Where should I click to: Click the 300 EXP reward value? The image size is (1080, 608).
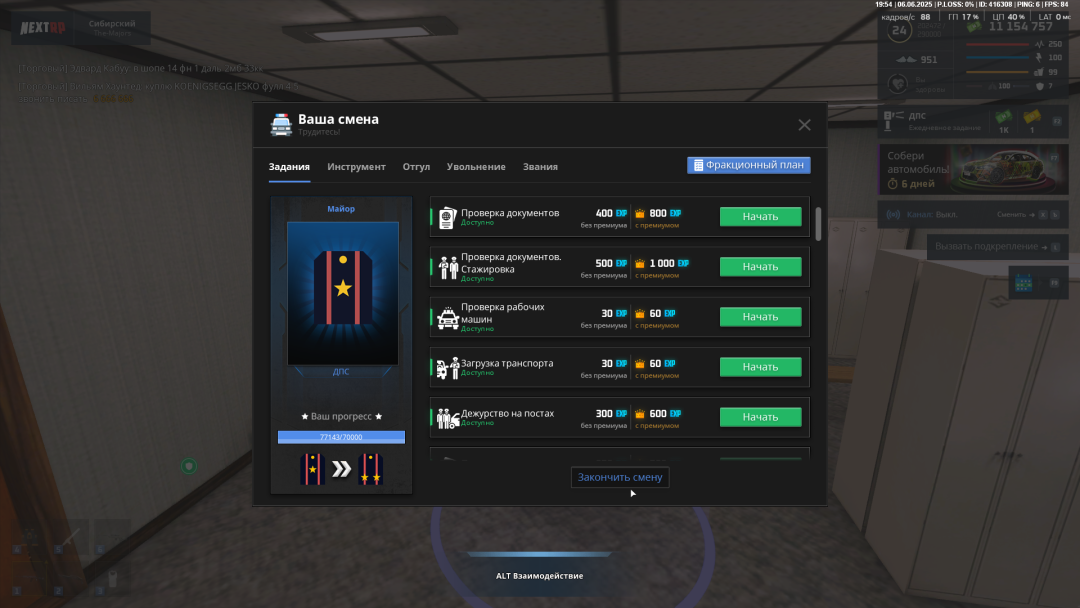pos(611,414)
